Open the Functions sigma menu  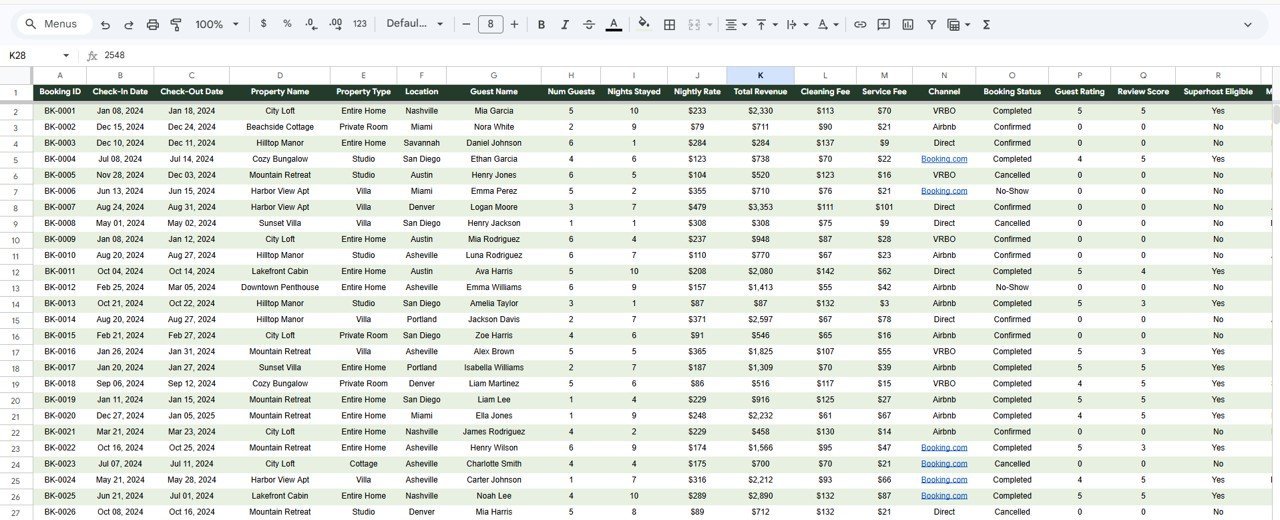tap(986, 24)
